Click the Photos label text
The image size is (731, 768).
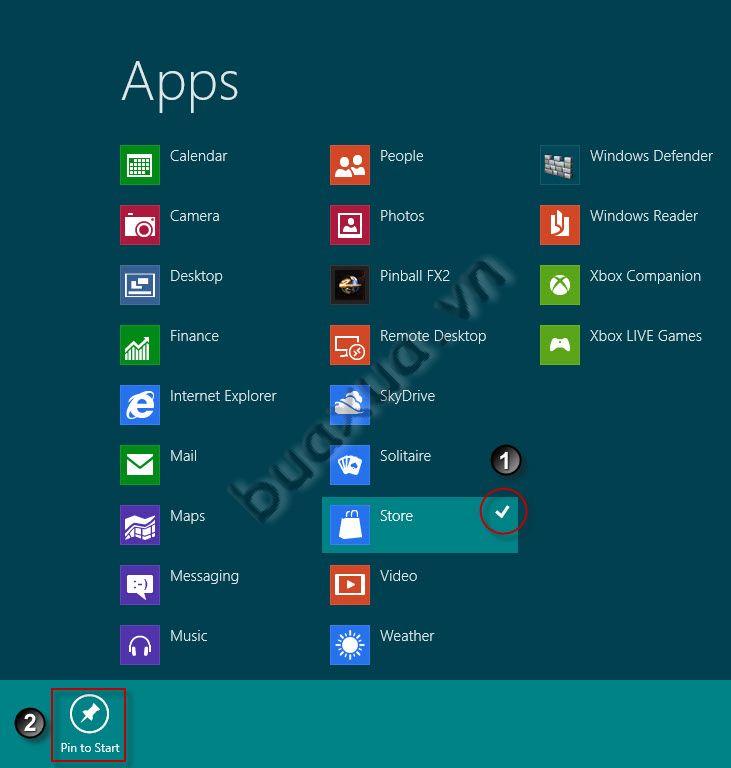pyautogui.click(x=402, y=216)
